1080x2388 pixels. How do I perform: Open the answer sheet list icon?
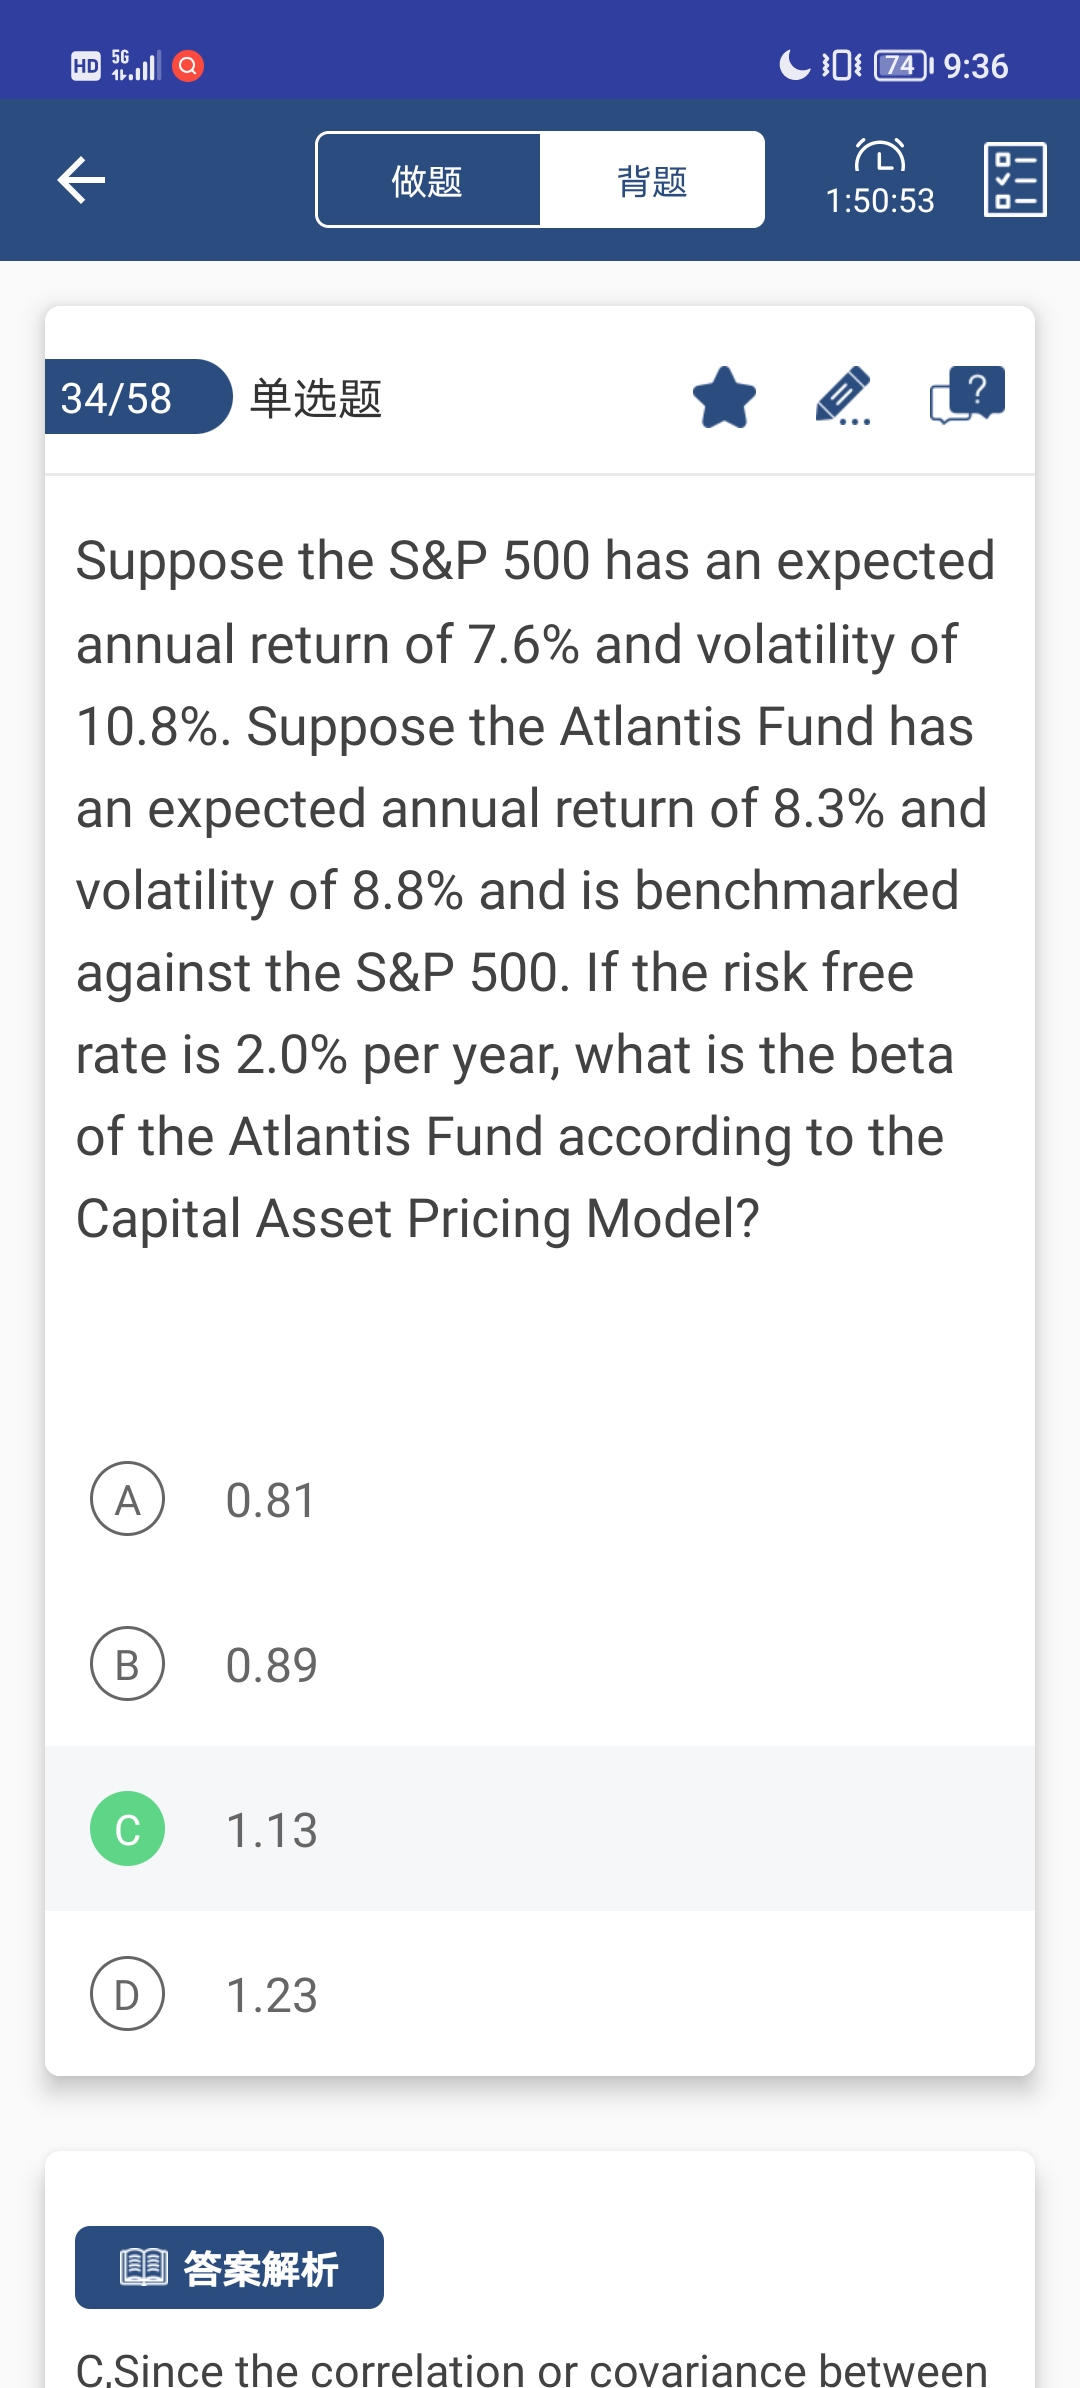(x=1015, y=180)
